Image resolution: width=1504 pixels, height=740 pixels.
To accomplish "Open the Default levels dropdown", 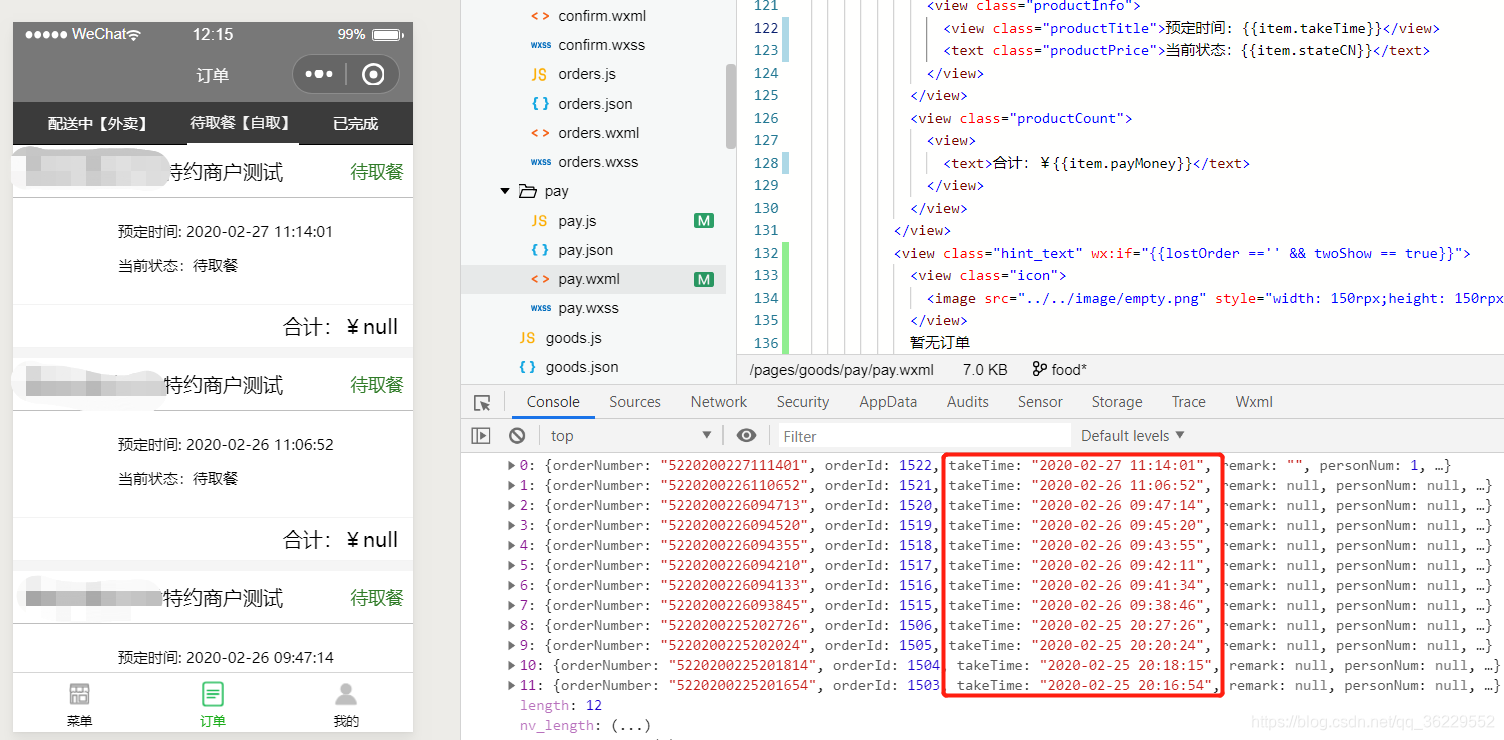I will pyautogui.click(x=1132, y=435).
